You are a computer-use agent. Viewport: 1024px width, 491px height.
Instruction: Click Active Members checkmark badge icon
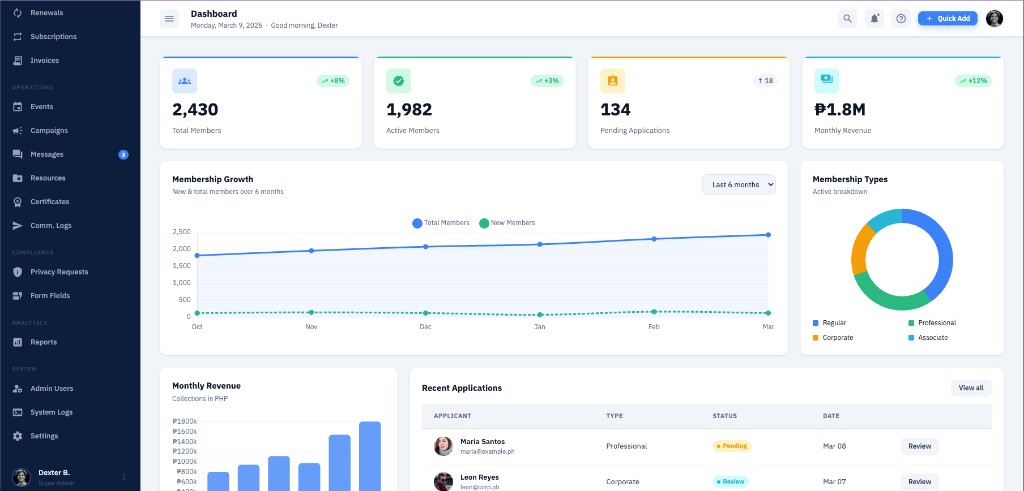[398, 81]
